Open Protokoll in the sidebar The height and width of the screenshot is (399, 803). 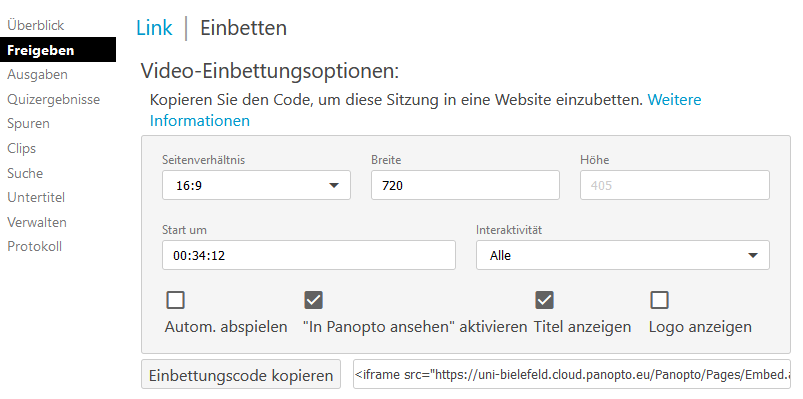(x=34, y=246)
